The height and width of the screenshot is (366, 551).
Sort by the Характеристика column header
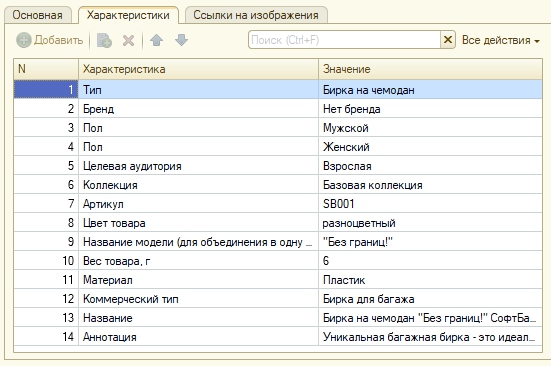click(x=198, y=69)
